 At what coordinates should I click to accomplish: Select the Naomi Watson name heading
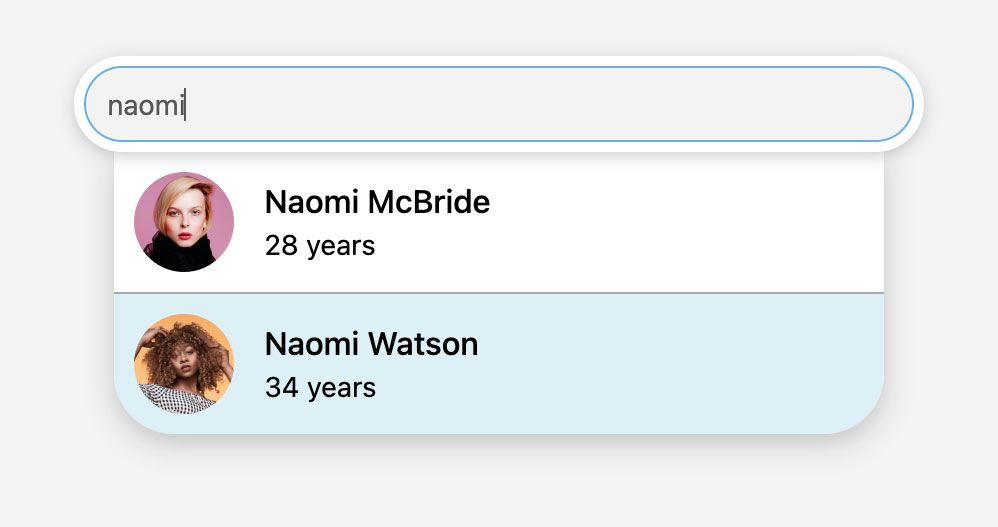[372, 344]
